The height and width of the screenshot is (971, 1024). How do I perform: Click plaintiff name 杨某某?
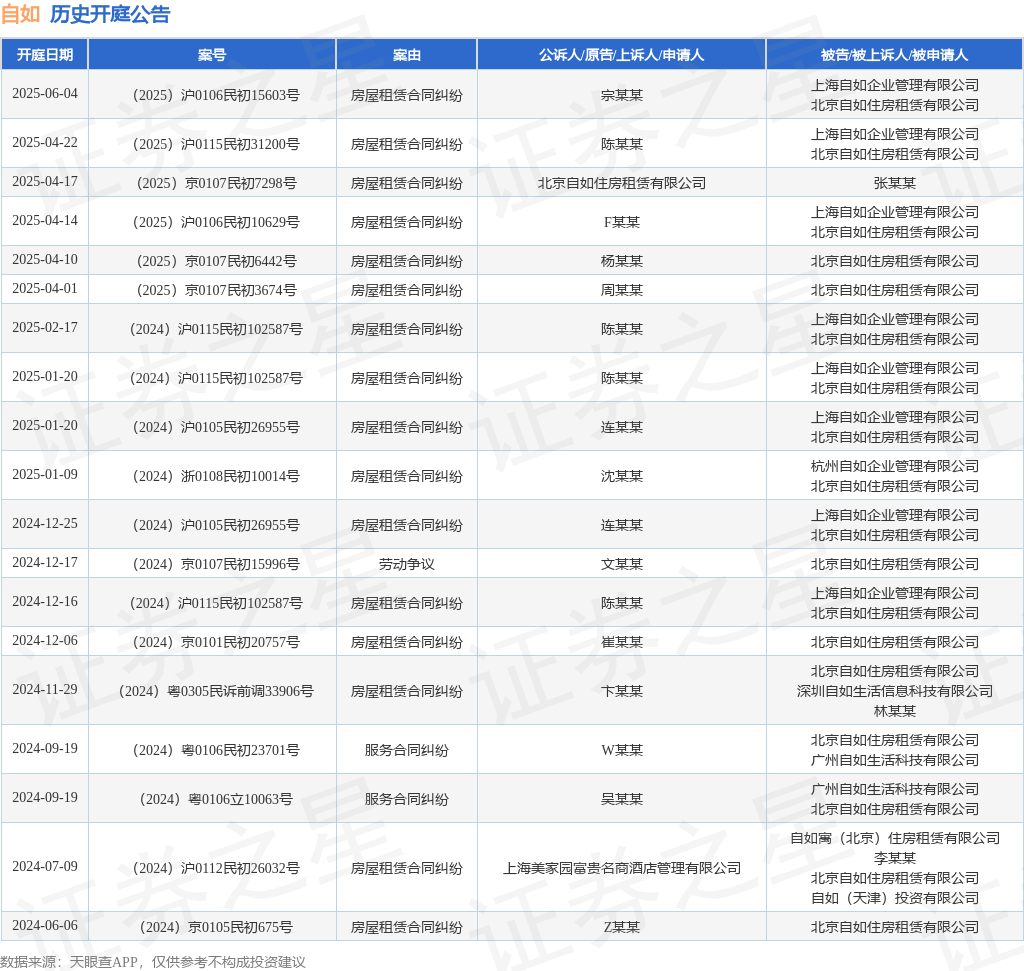pos(622,261)
